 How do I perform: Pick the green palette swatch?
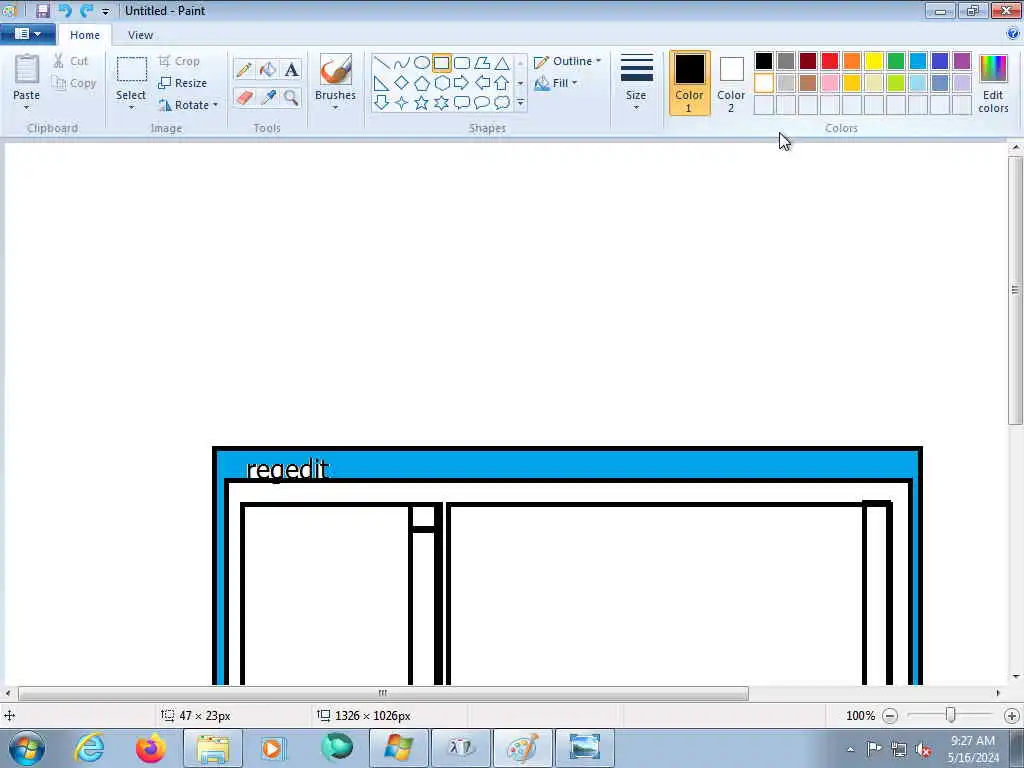point(896,61)
